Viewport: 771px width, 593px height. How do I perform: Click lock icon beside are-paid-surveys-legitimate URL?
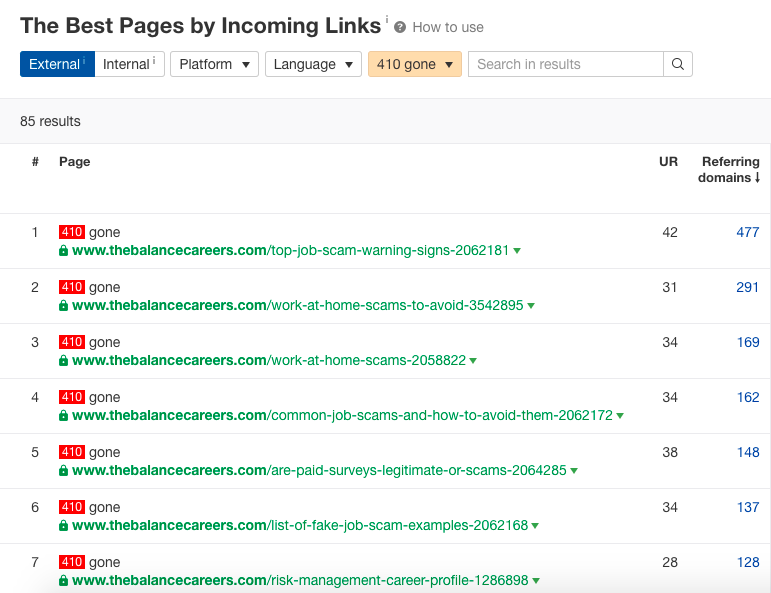coord(63,471)
